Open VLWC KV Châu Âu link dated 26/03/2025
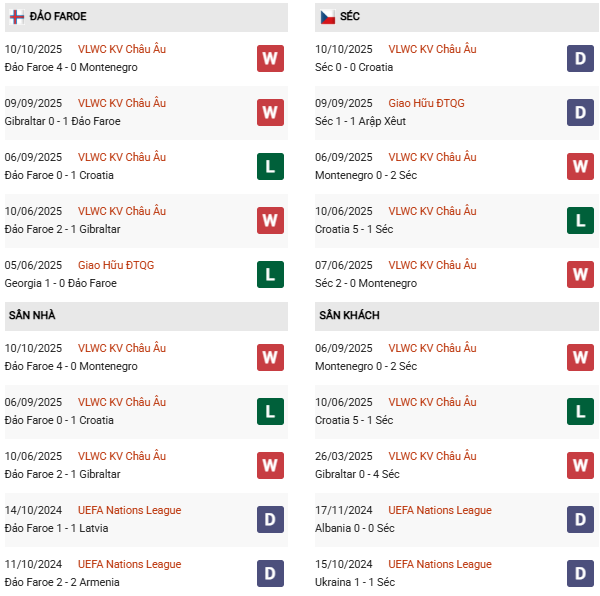The height and width of the screenshot is (596, 600). (x=432, y=456)
